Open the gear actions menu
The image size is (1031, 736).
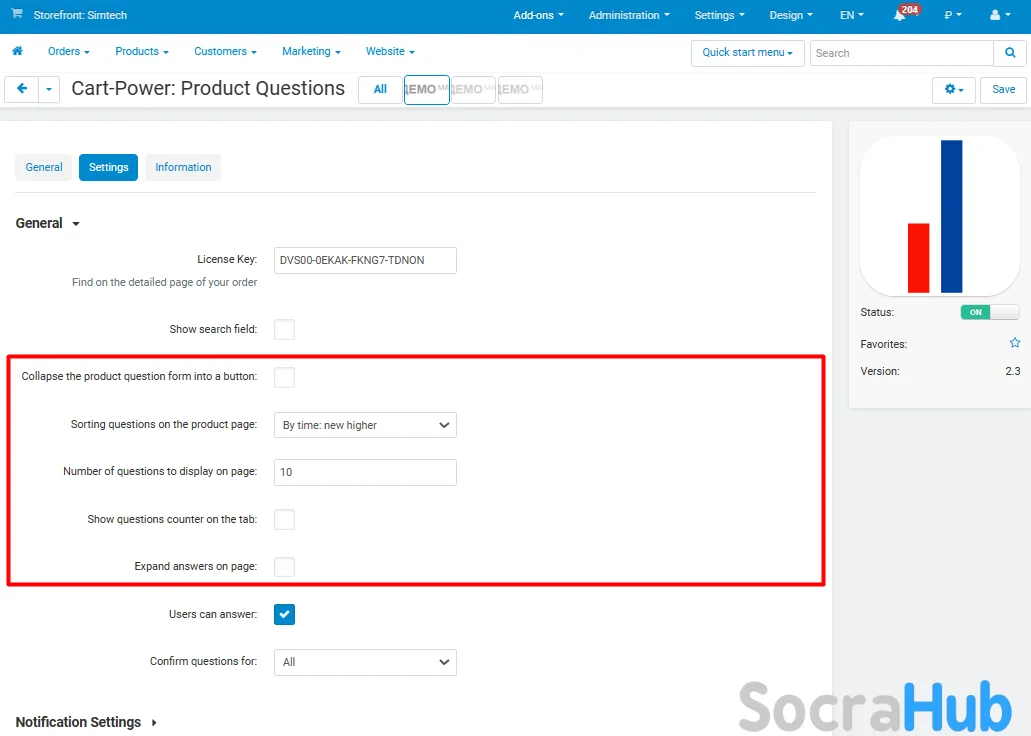pos(953,89)
